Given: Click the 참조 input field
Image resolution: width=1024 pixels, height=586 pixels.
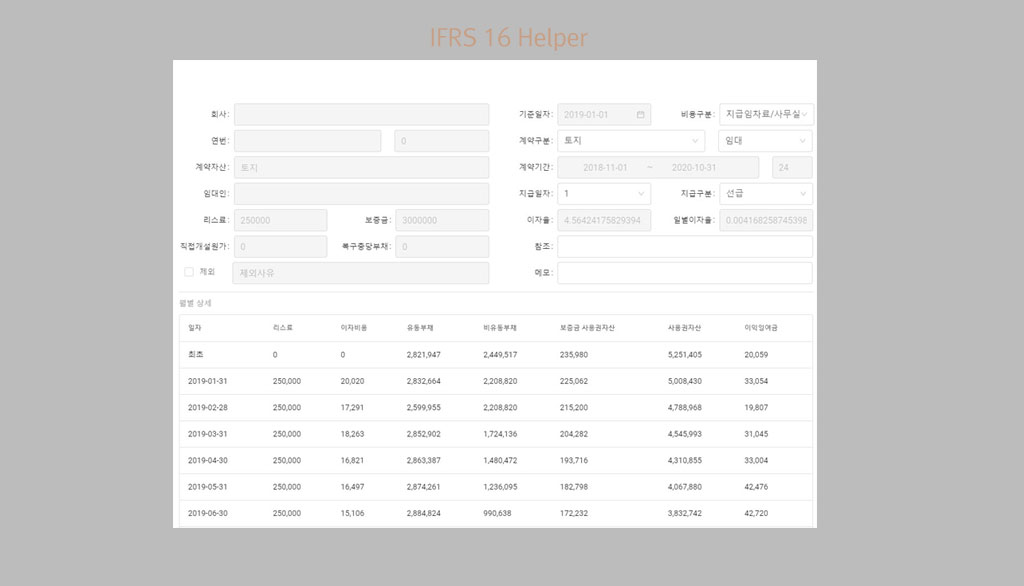Looking at the screenshot, I should coord(684,247).
